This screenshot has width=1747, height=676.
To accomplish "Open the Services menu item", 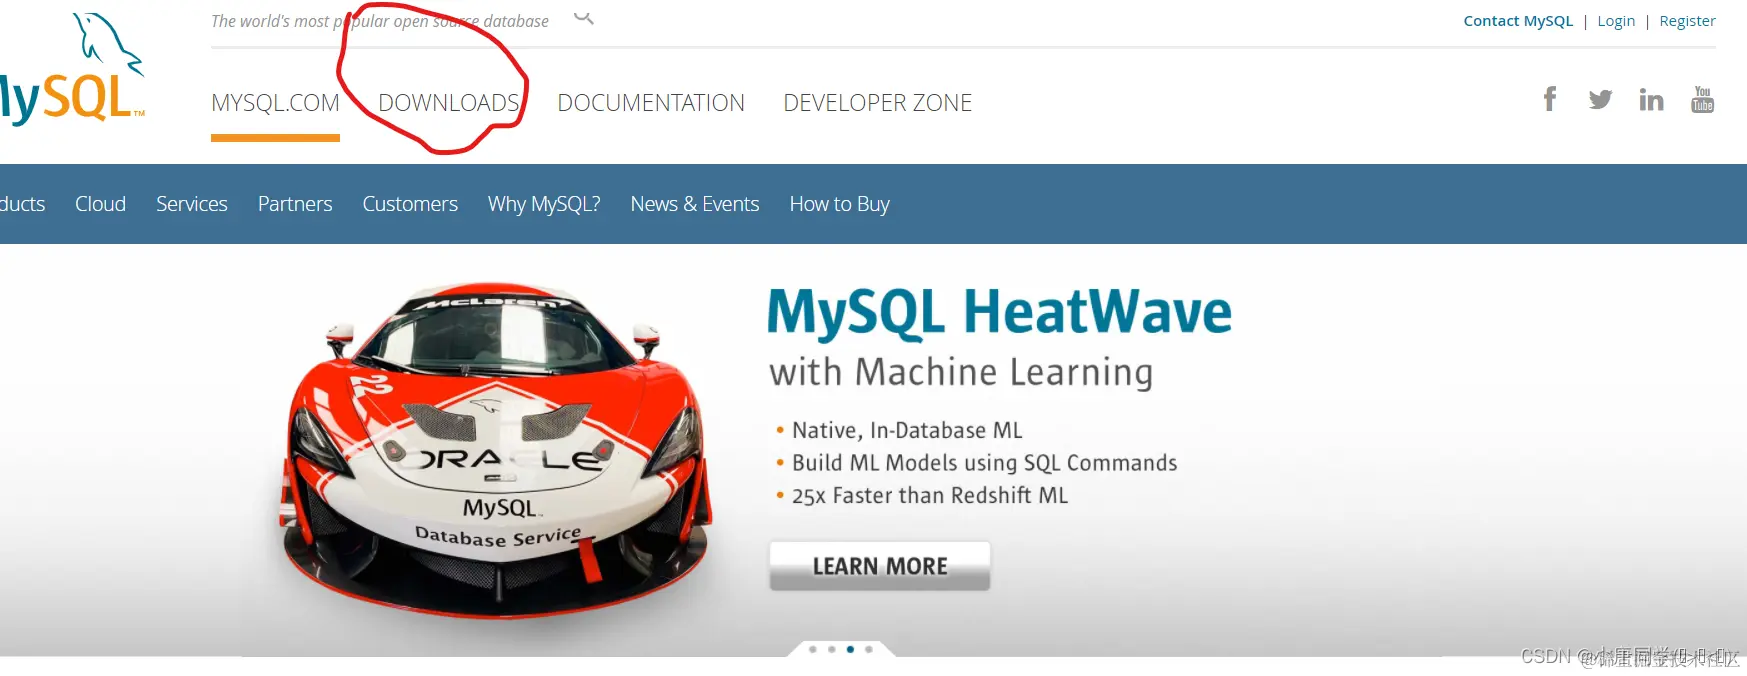I will click(x=192, y=204).
